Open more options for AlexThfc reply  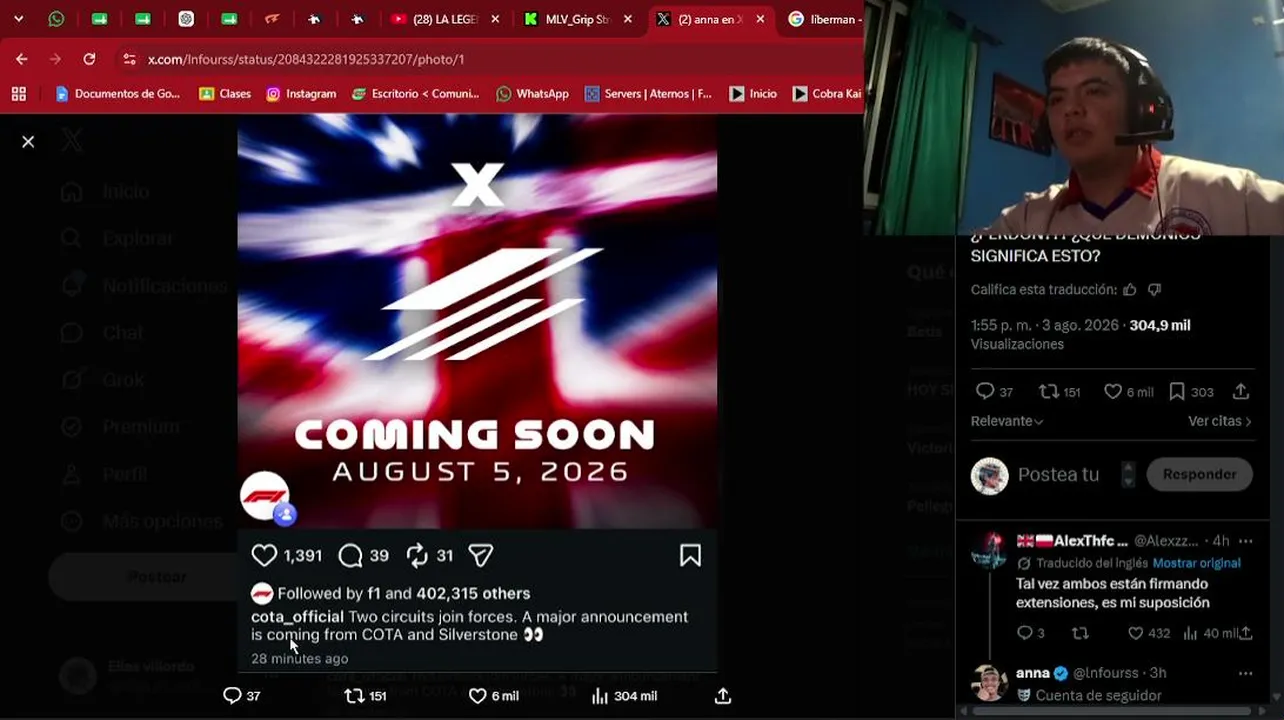tap(1245, 541)
